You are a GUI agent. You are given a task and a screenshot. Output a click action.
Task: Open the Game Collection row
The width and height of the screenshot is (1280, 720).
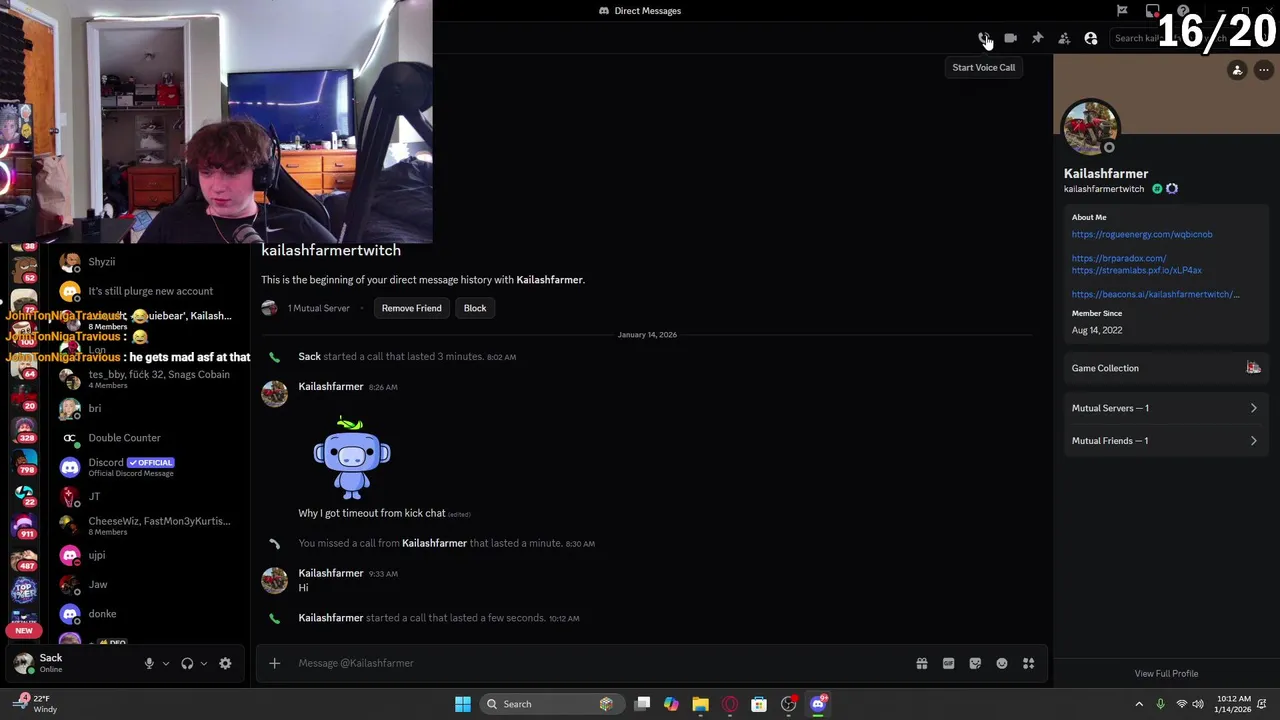(x=1165, y=368)
